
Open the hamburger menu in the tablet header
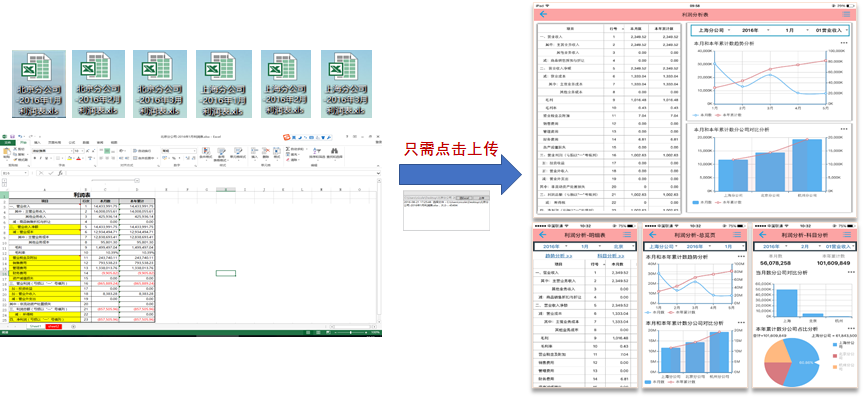846,14
